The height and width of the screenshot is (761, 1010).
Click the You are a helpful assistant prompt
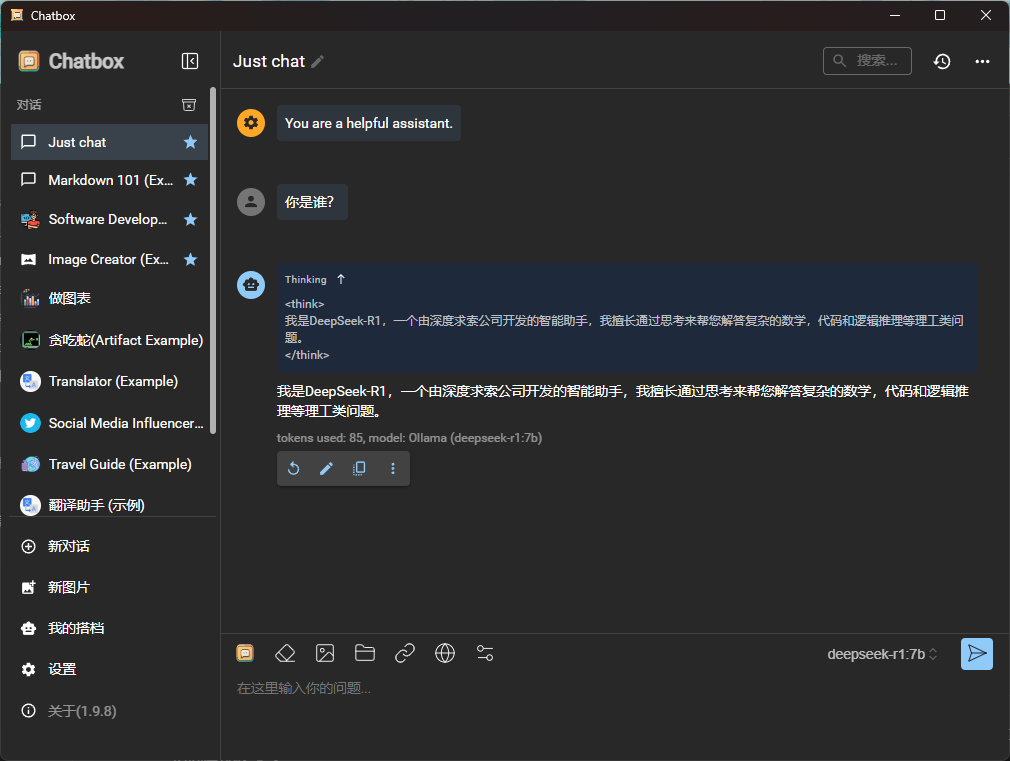coord(369,122)
